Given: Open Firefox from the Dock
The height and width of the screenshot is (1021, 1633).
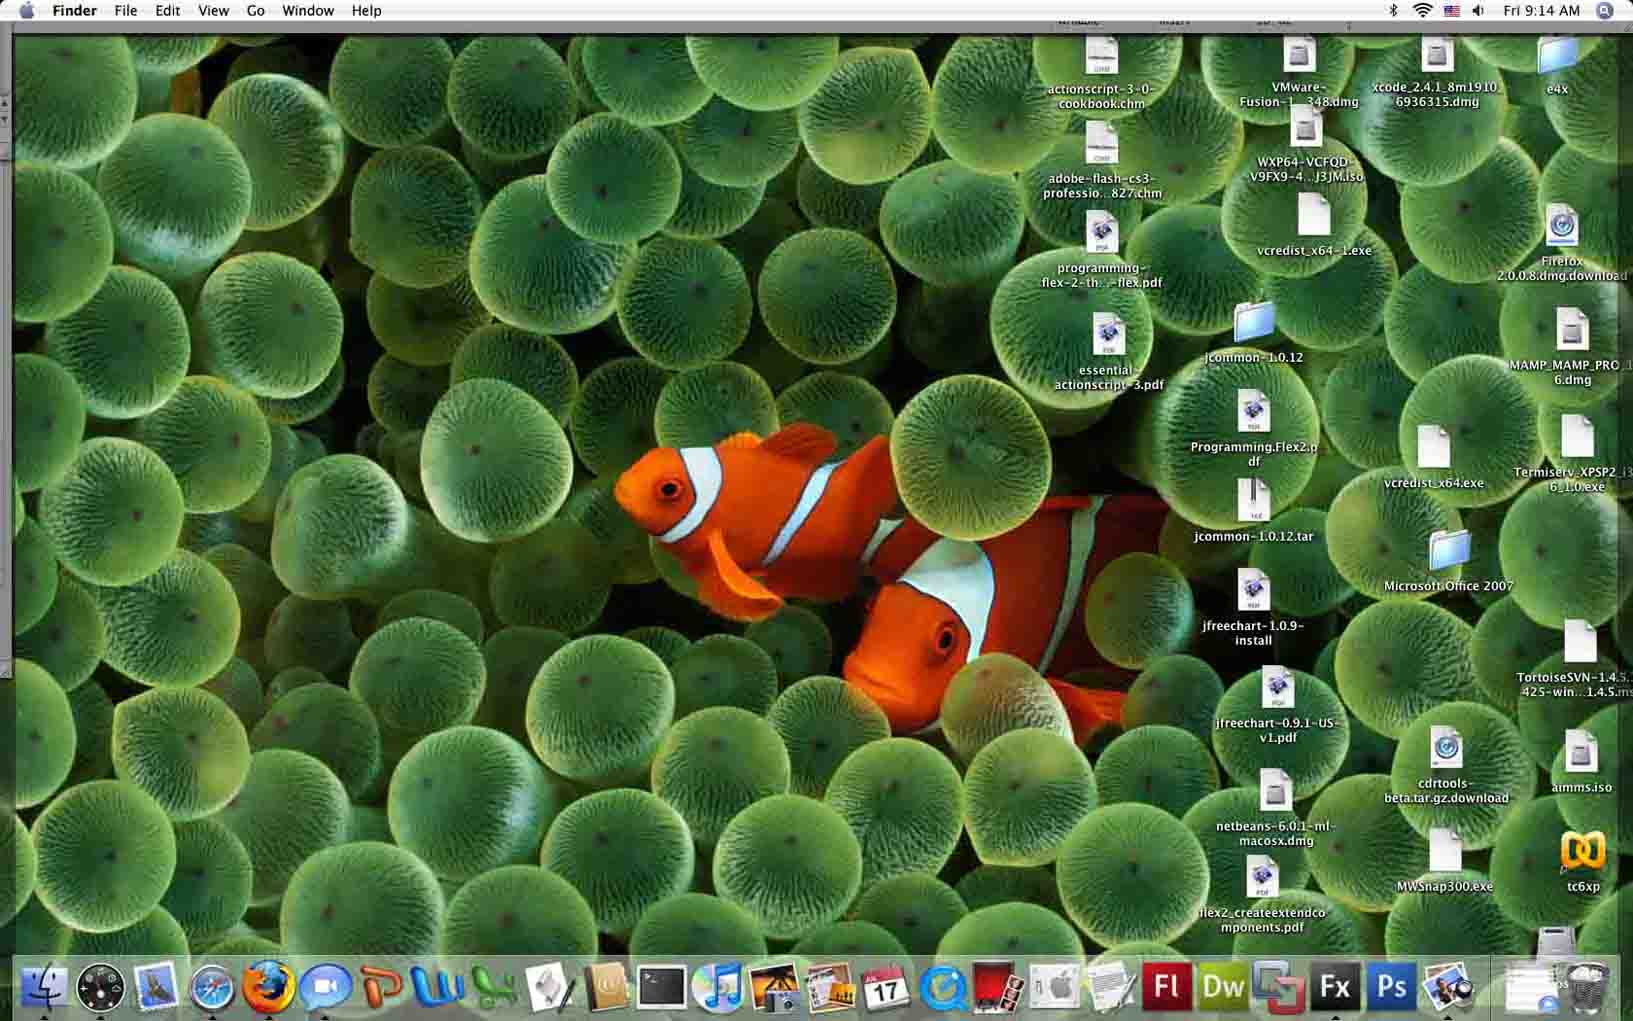Looking at the screenshot, I should point(268,988).
